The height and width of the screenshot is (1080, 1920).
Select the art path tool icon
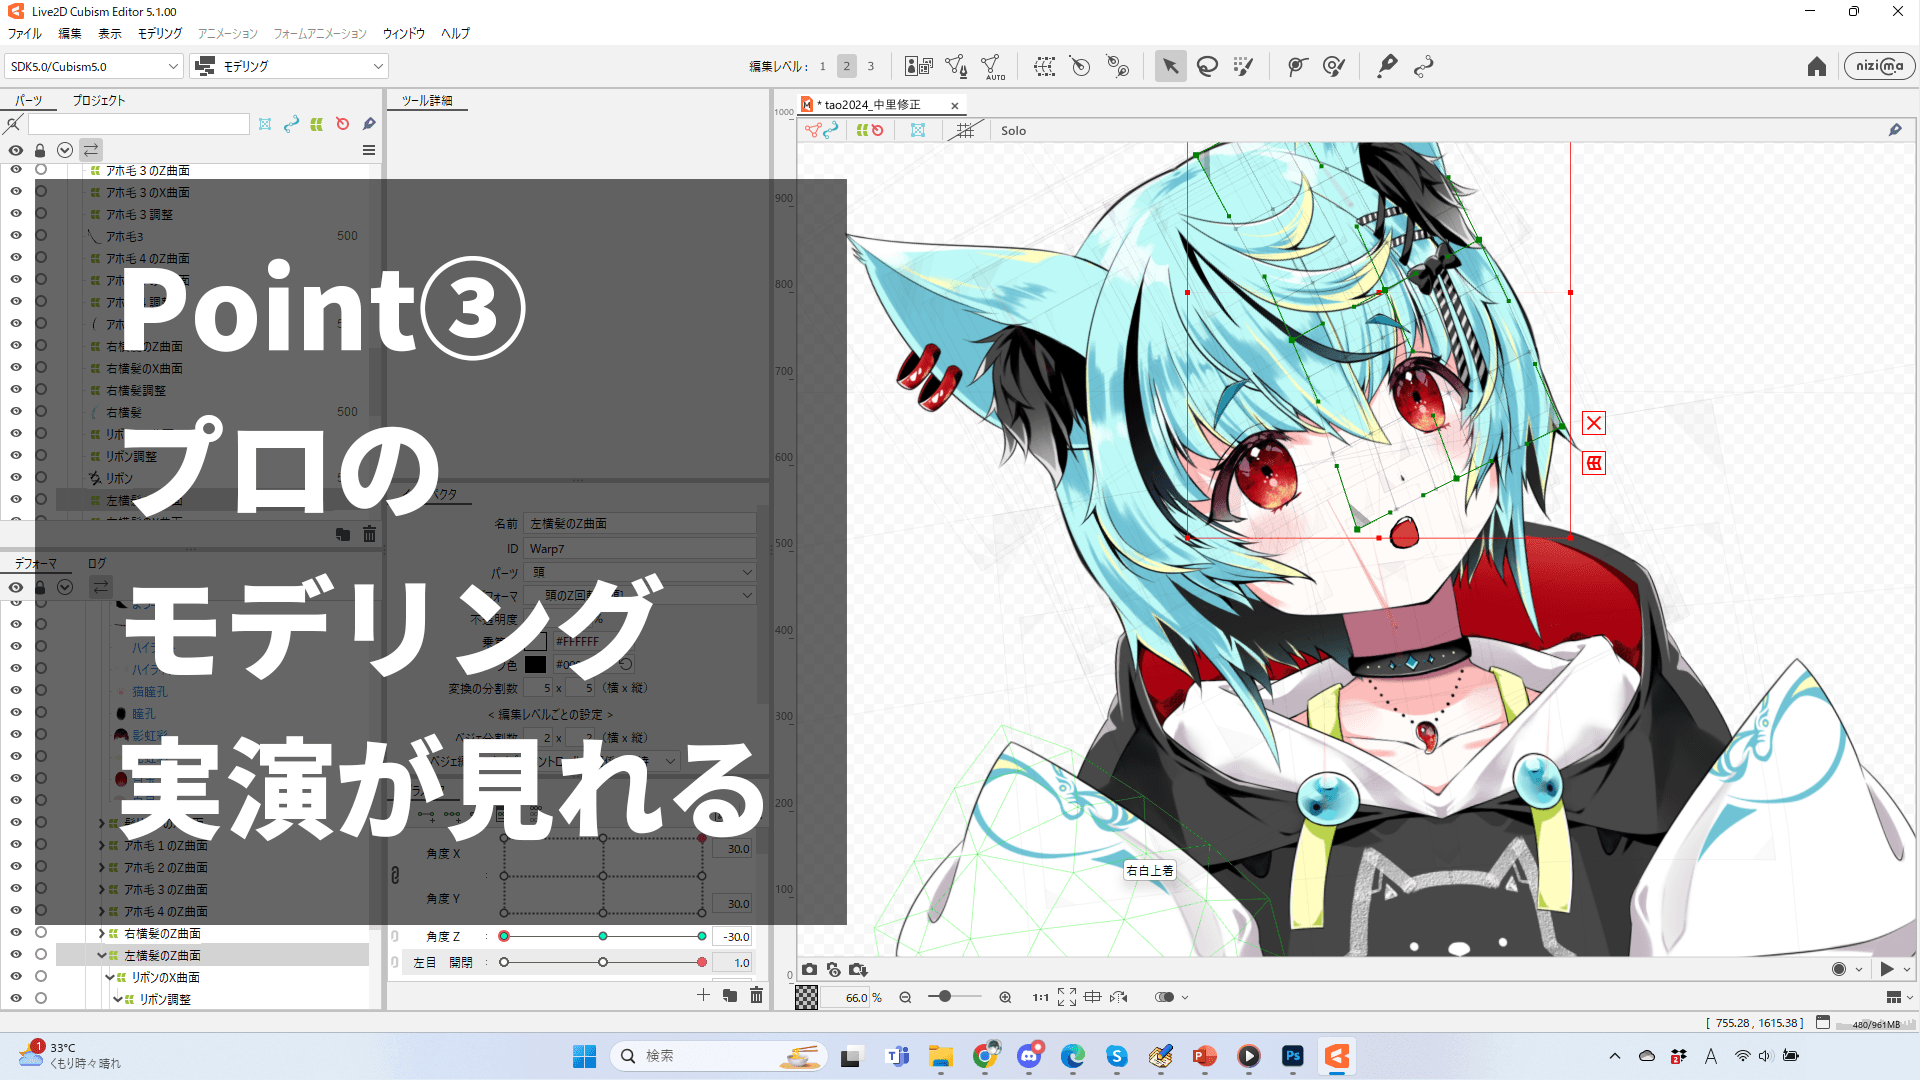pyautogui.click(x=1424, y=67)
